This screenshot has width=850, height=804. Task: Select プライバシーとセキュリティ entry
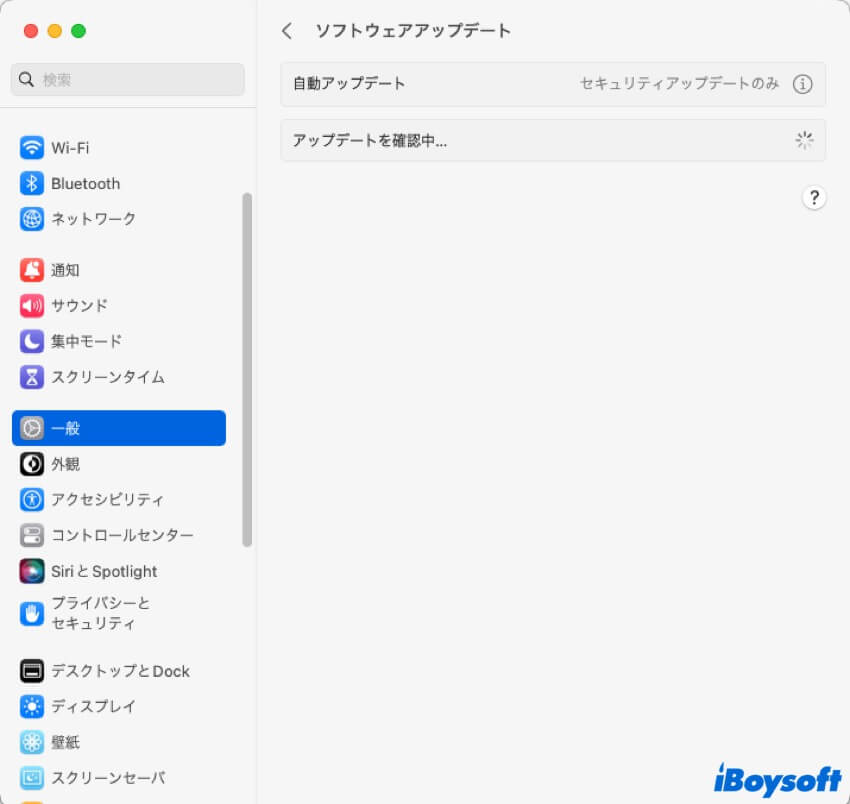coord(100,613)
